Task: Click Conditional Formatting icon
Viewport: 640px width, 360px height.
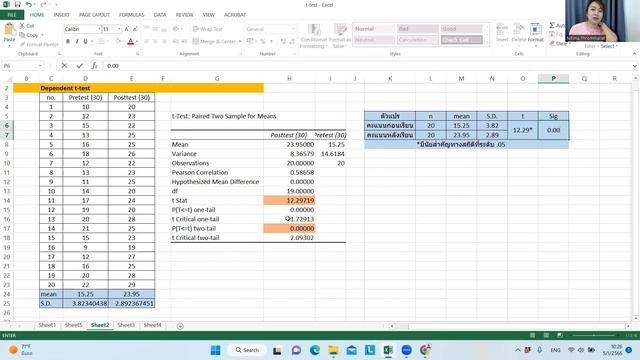Action: pos(313,30)
